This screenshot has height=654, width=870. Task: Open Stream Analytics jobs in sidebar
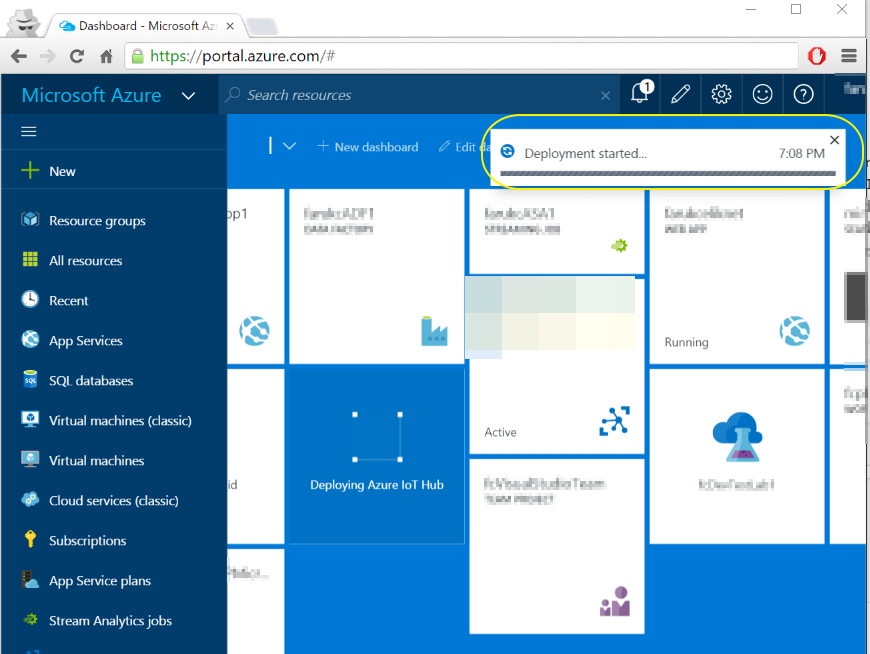[110, 621]
